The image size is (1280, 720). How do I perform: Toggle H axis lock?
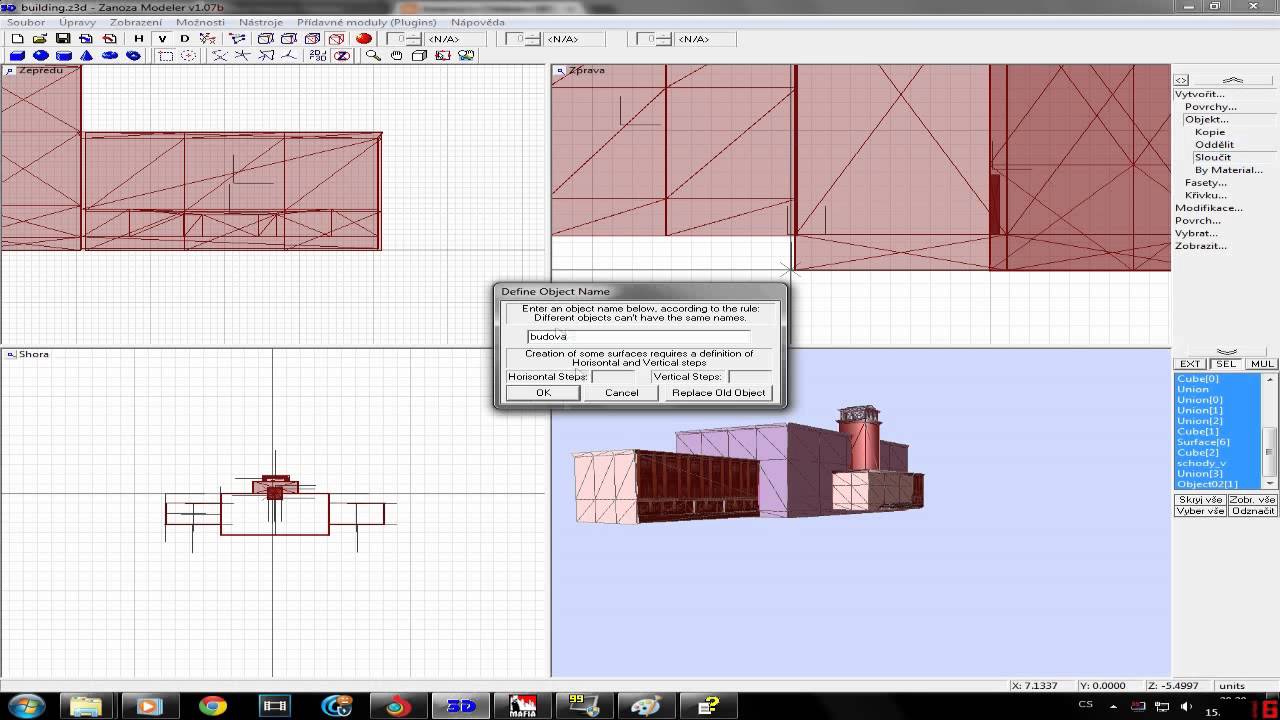(x=139, y=39)
